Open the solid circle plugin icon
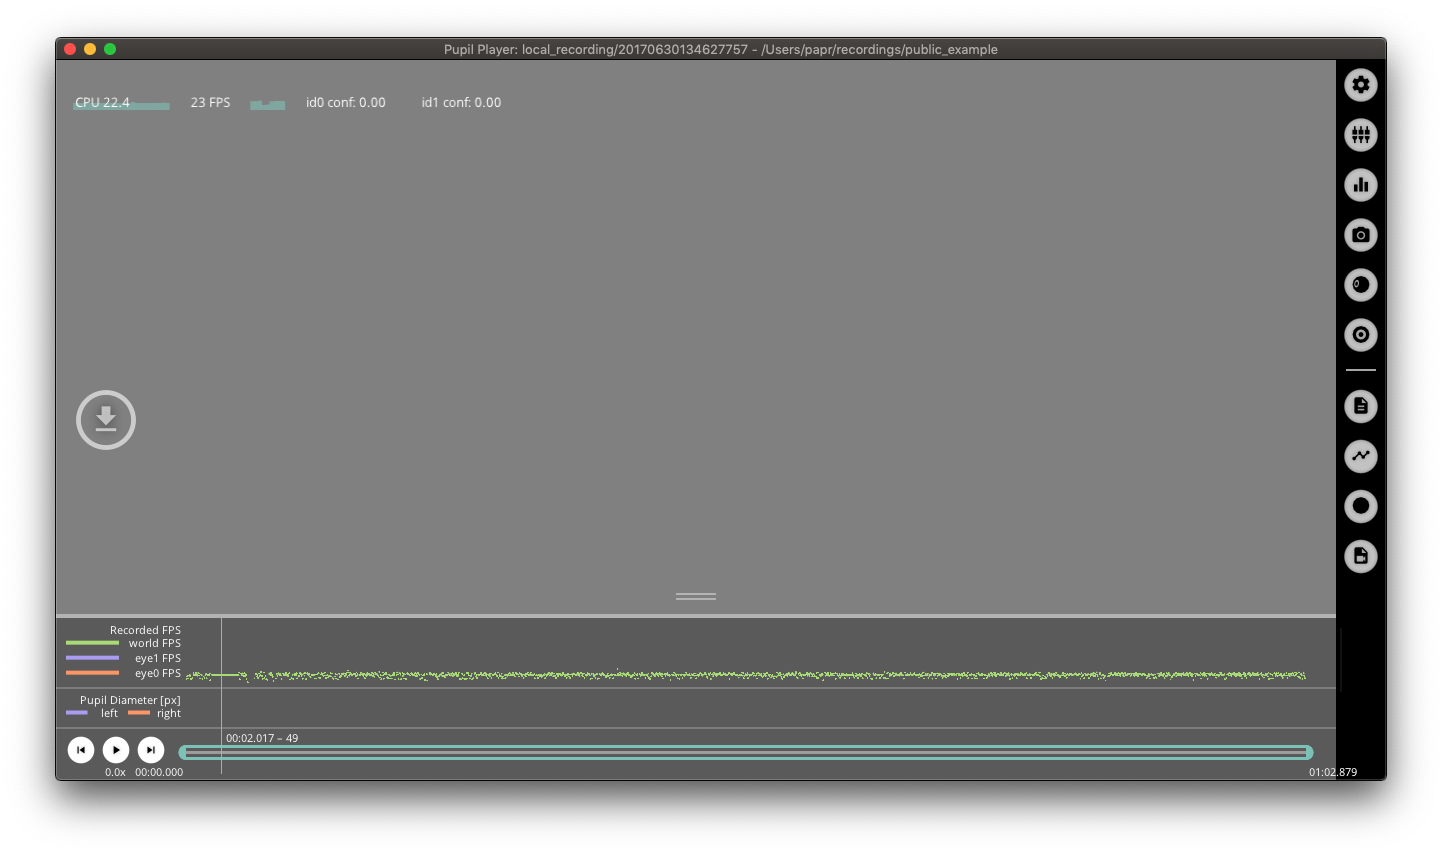Image resolution: width=1442 pixels, height=854 pixels. [x=1361, y=506]
